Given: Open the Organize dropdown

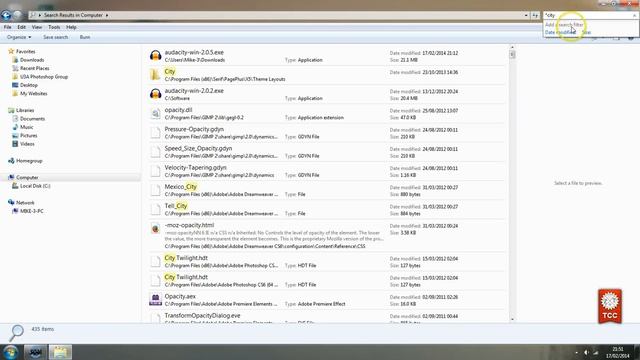Looking at the screenshot, I should pyautogui.click(x=19, y=37).
